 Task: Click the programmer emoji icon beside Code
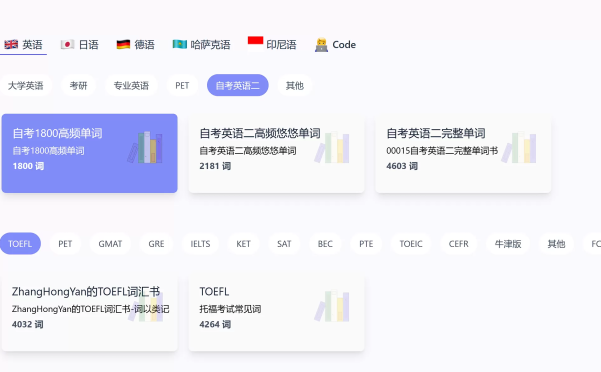[x=321, y=45]
